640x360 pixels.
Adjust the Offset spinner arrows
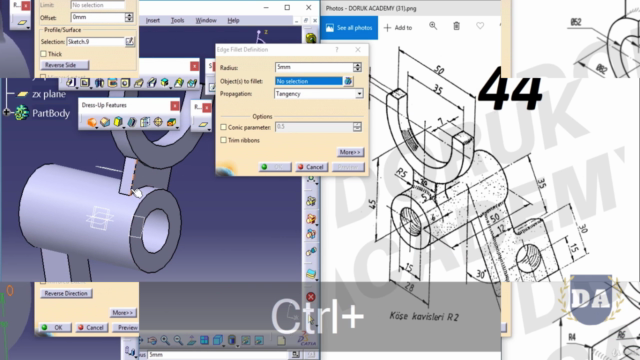tap(129, 17)
